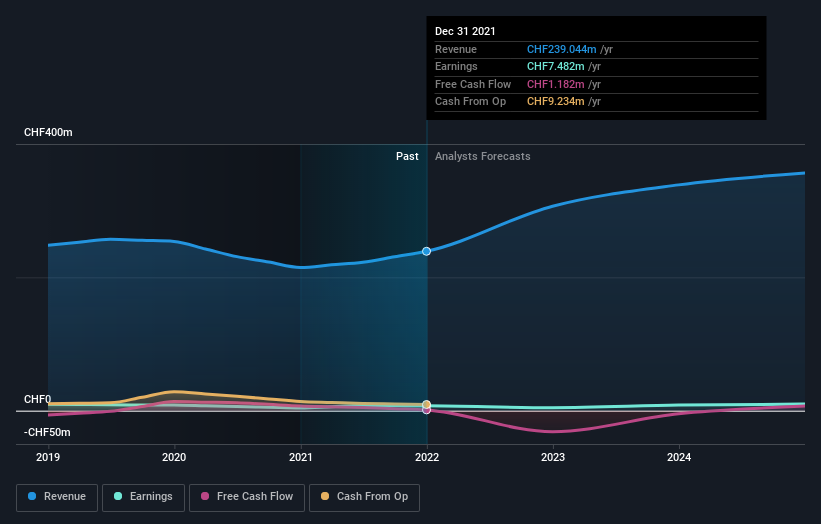The height and width of the screenshot is (524, 821).
Task: Click the pink Free Cash Flow data point
Action: [427, 410]
